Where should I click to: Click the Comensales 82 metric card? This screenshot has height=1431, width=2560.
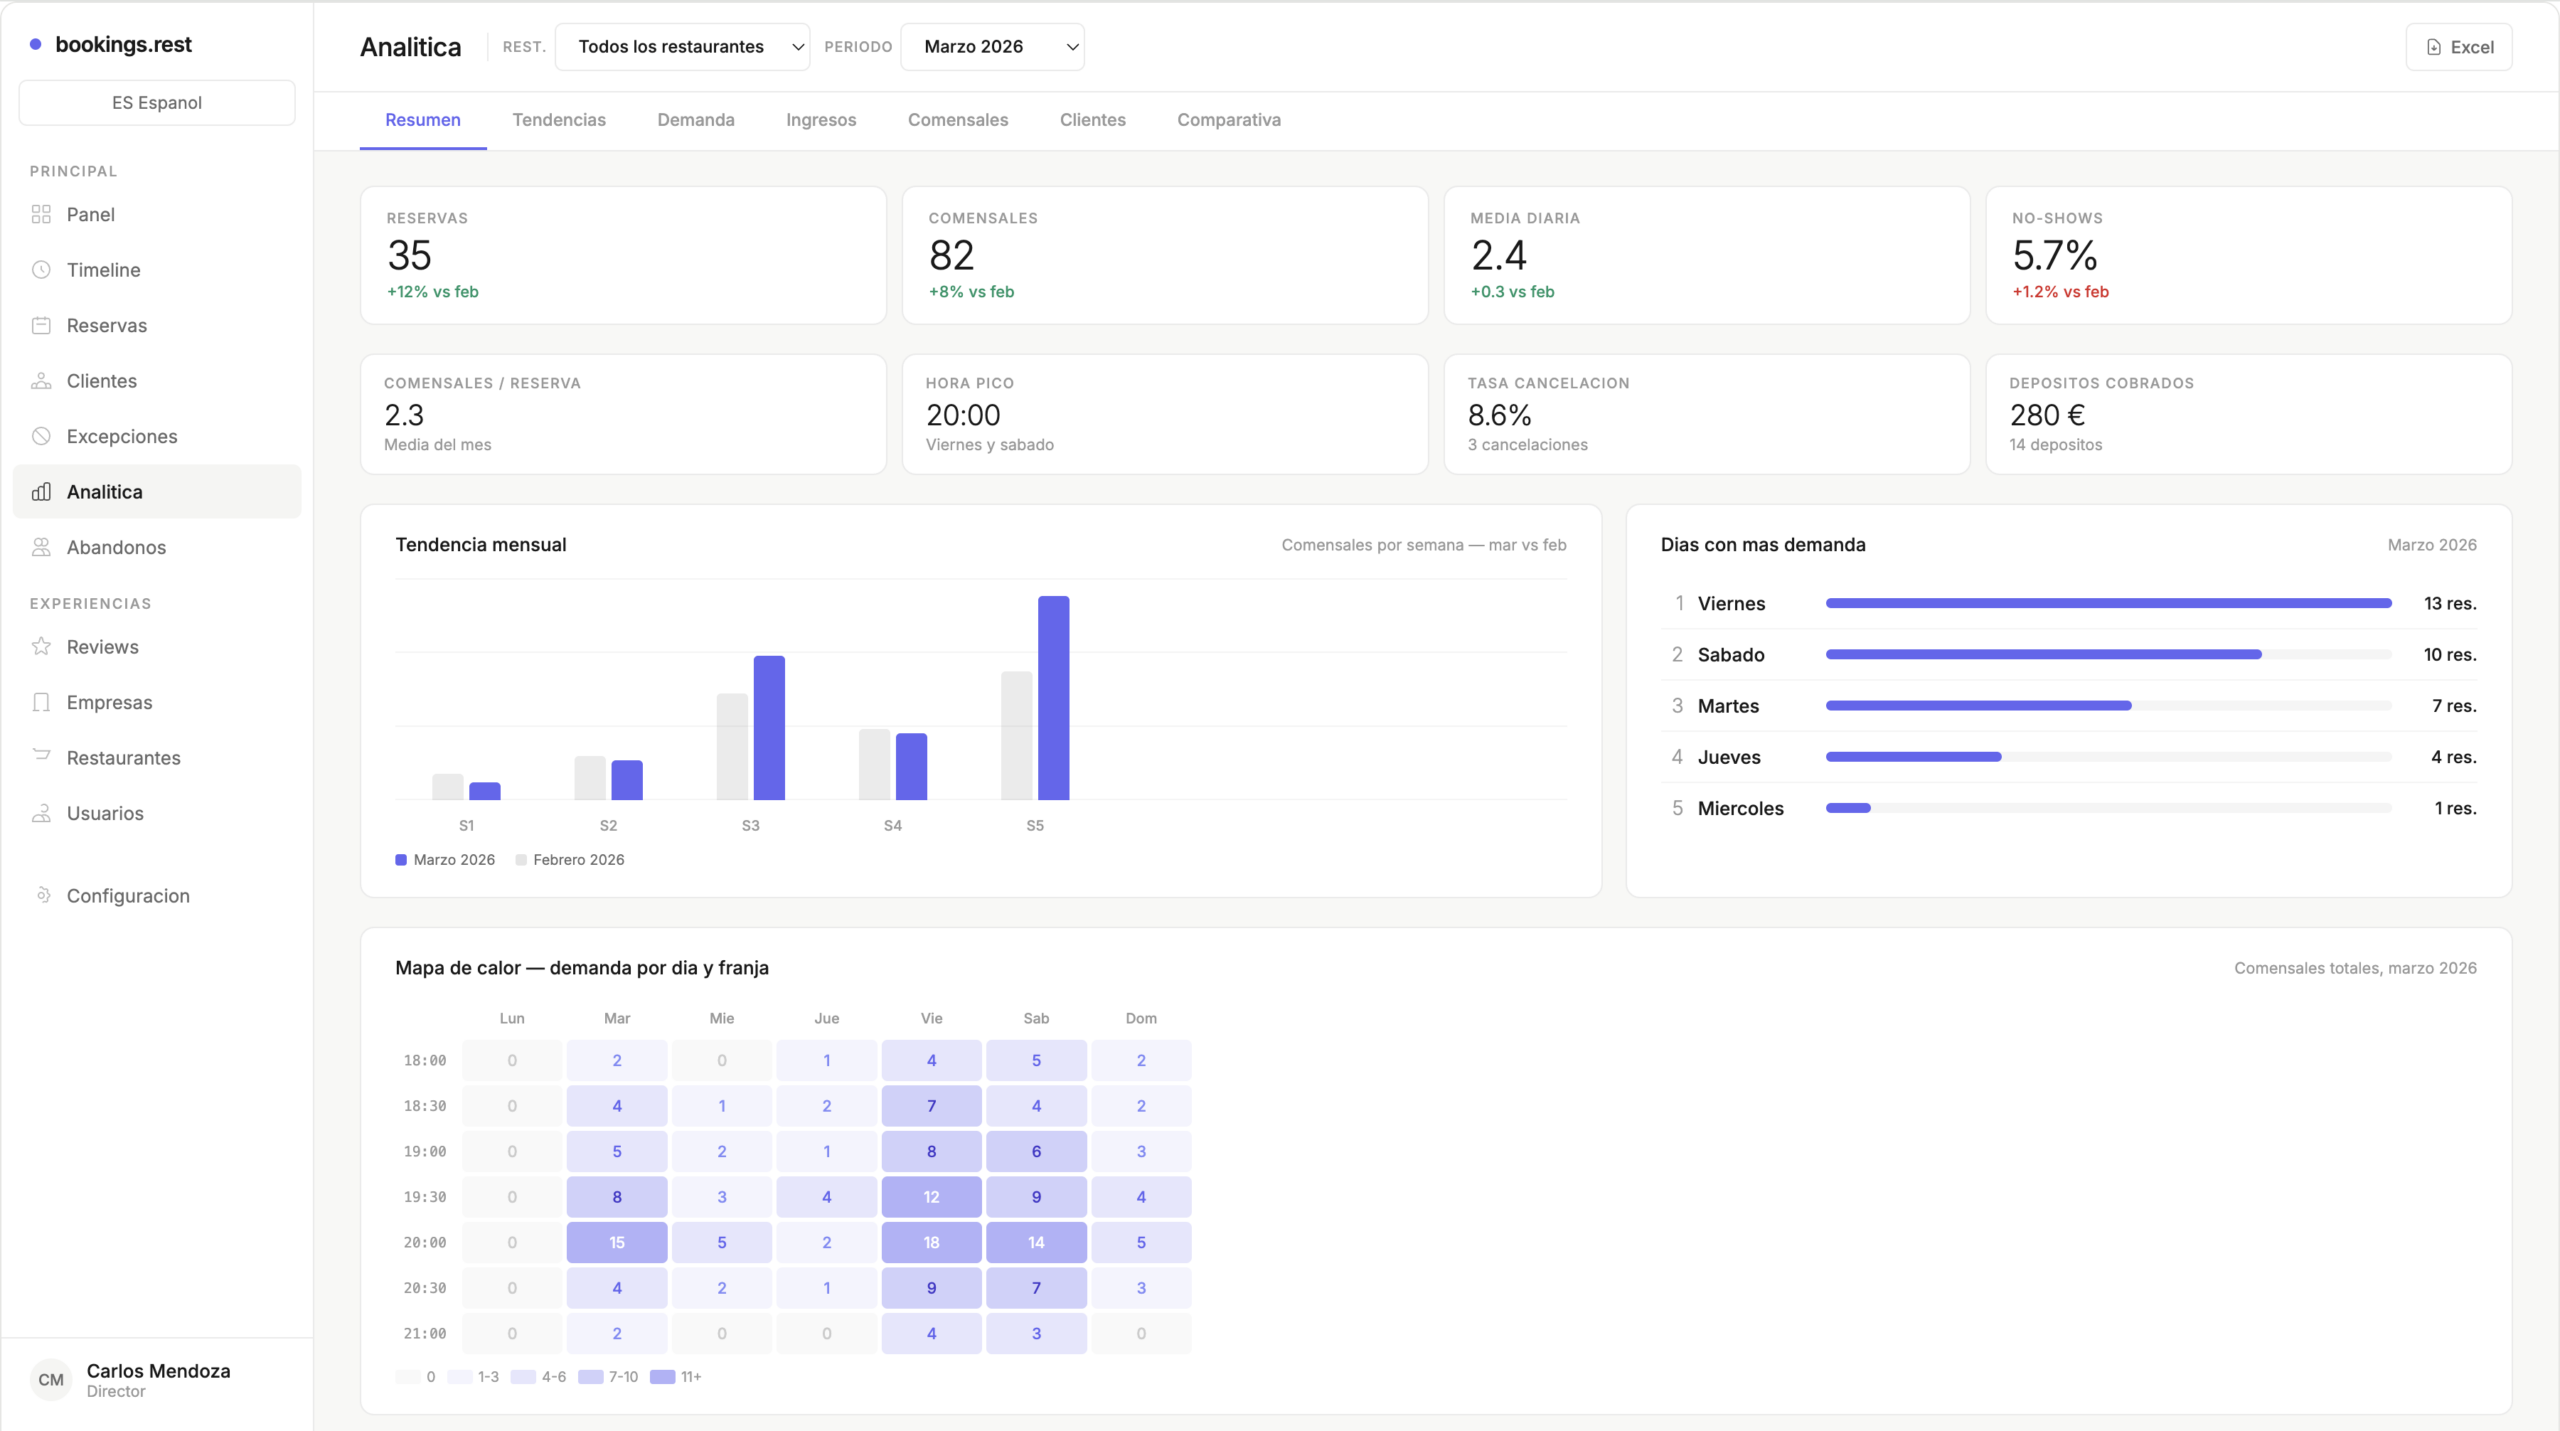(x=1165, y=255)
